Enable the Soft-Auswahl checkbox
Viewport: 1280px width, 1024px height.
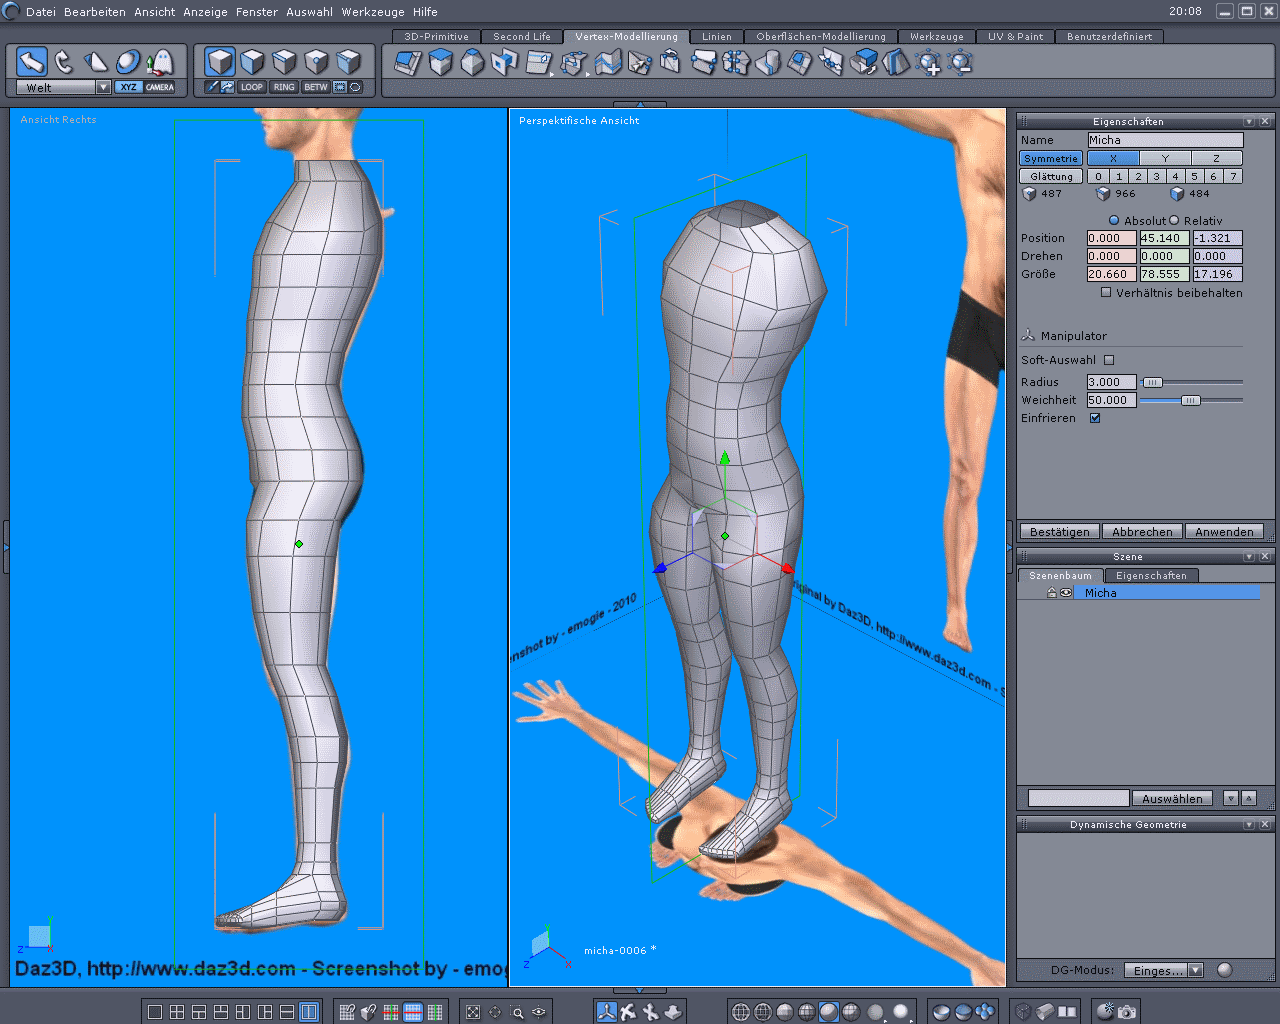click(1109, 360)
